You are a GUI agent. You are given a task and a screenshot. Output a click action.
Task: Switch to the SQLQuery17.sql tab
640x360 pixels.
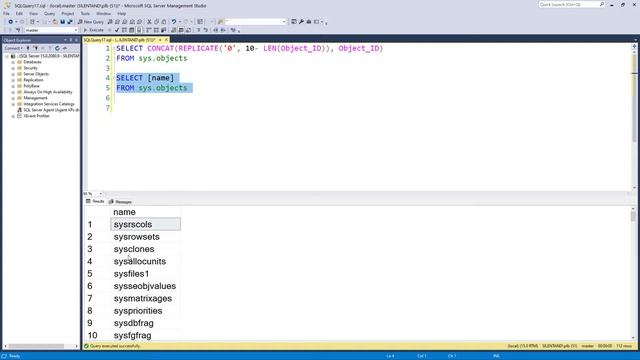click(120, 40)
